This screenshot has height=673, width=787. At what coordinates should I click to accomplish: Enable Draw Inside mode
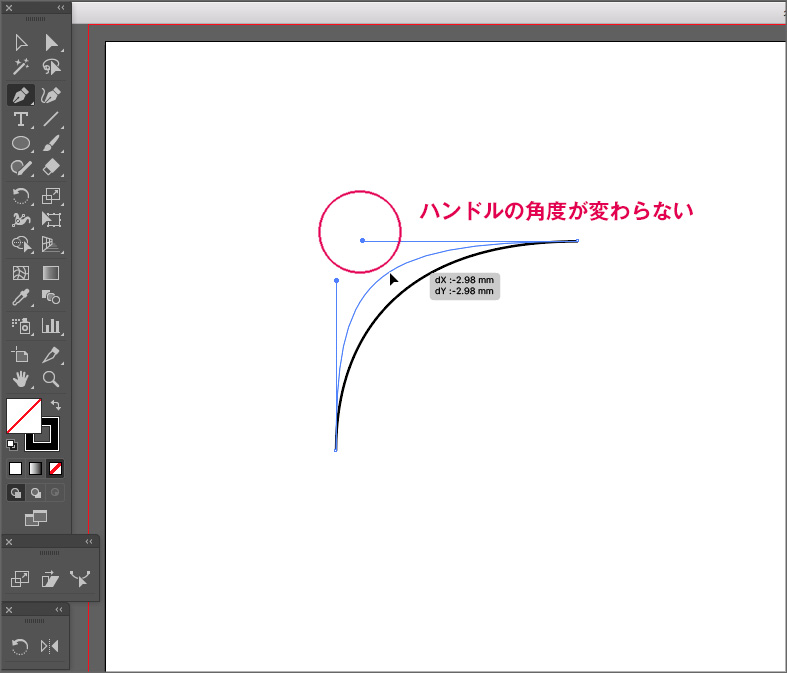55,493
